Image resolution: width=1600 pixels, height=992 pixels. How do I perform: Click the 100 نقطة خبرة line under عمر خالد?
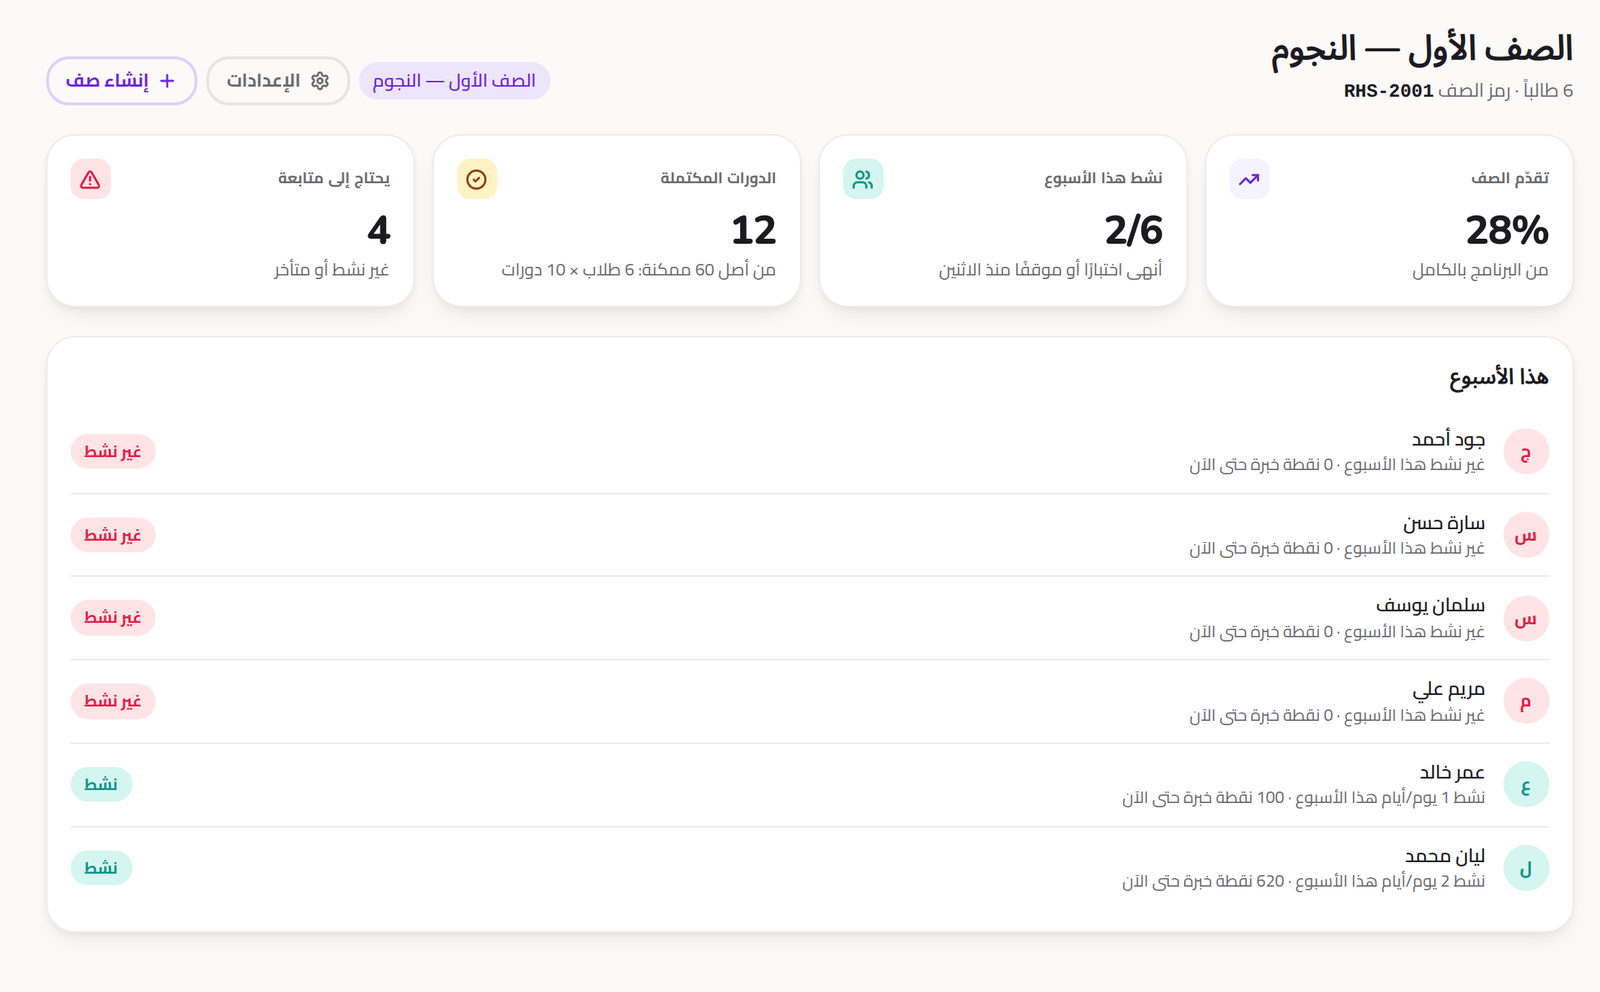1303,798
